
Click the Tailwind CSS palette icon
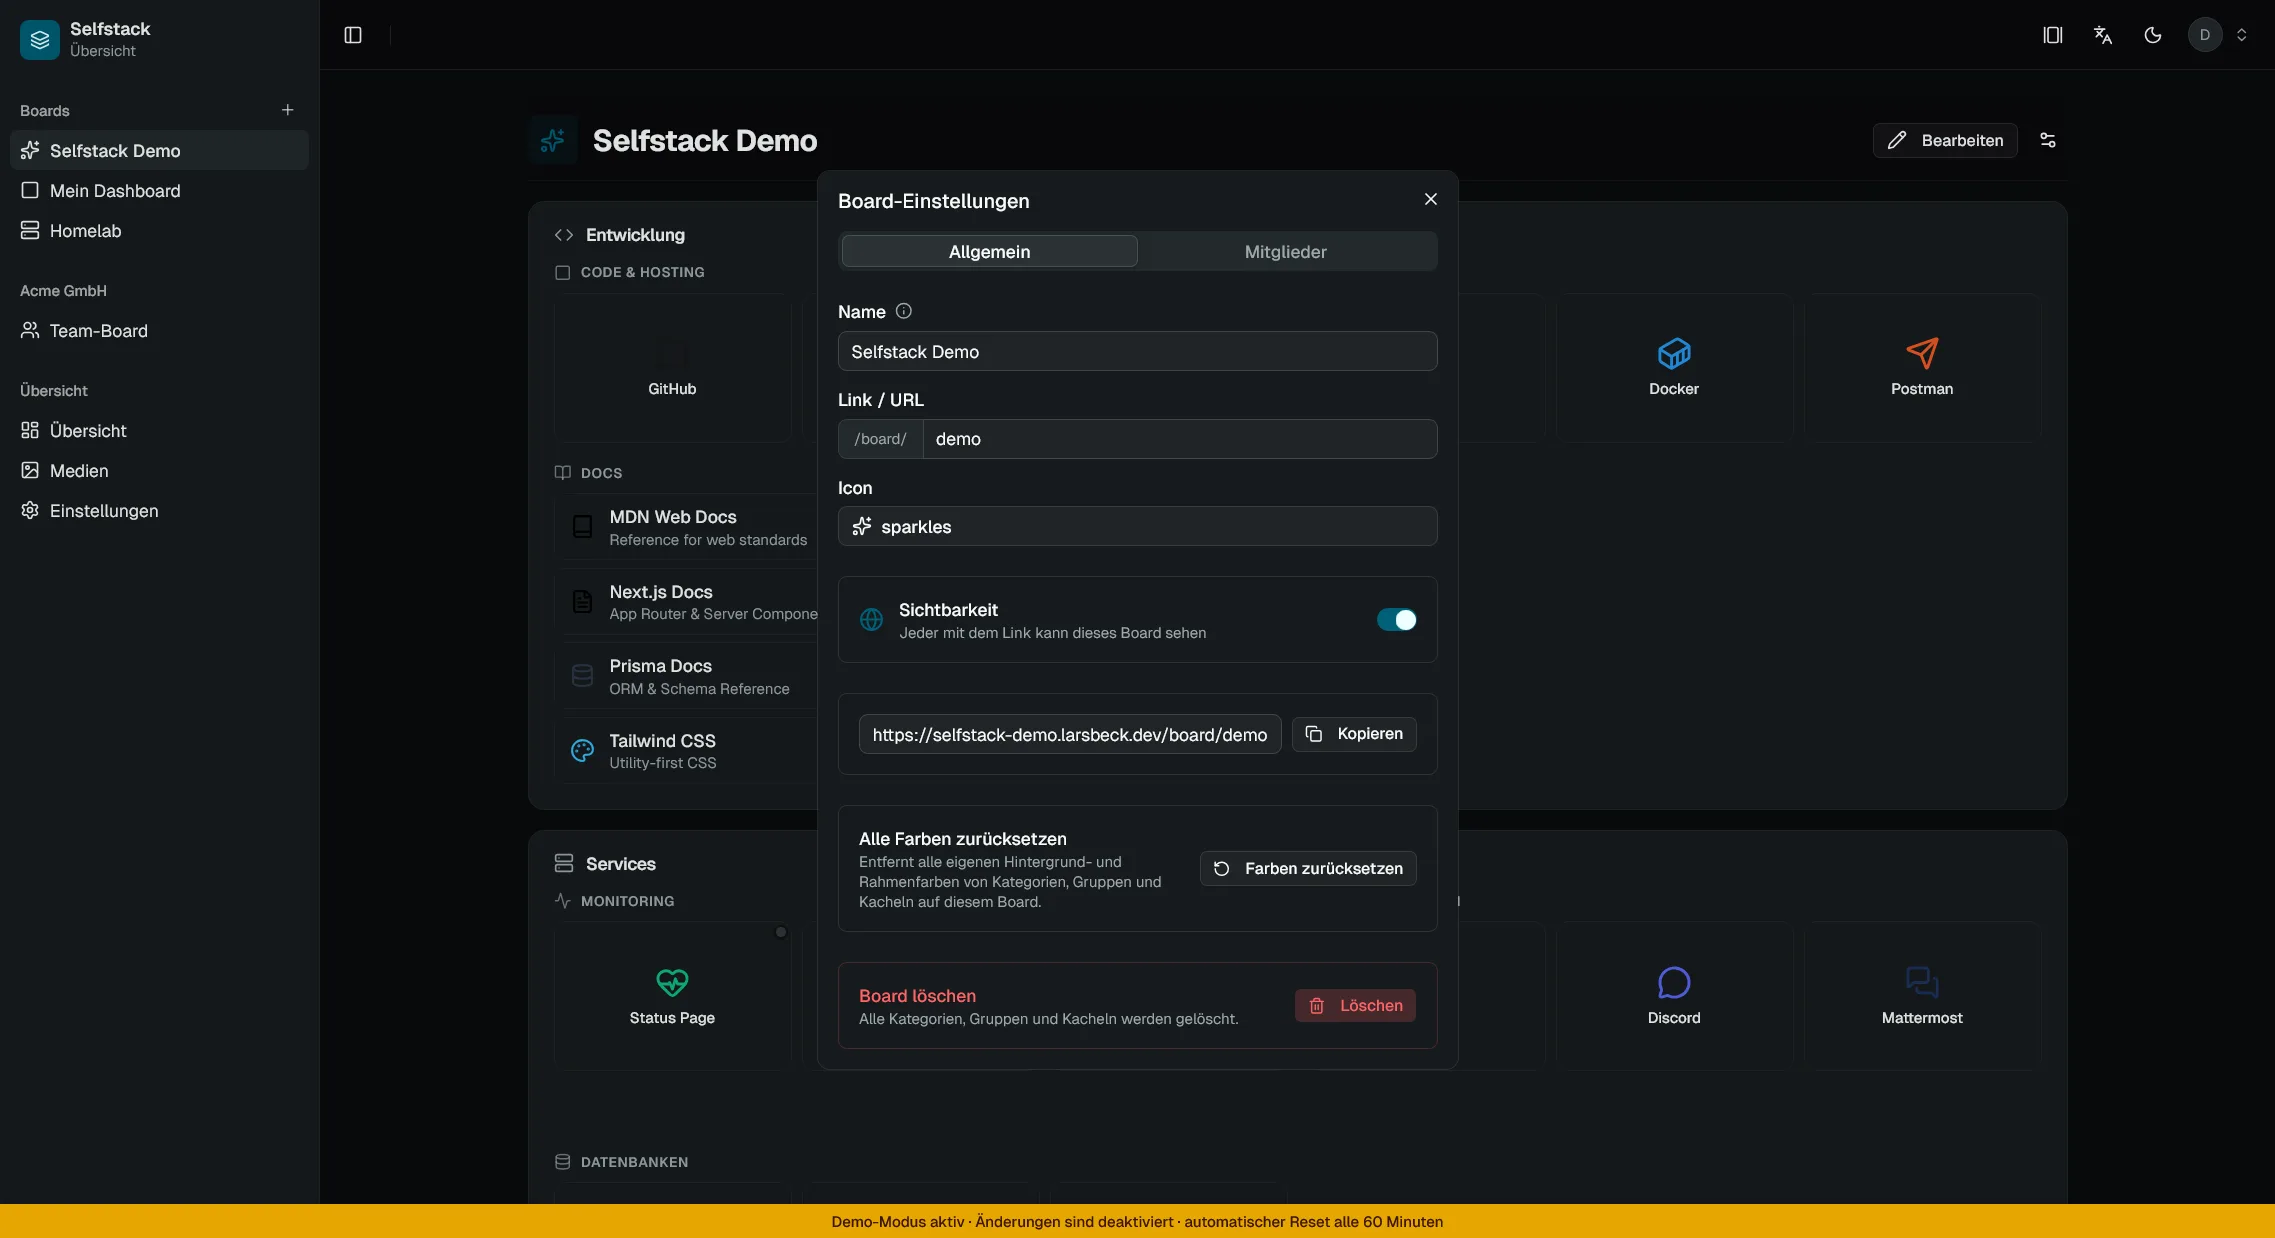582,750
